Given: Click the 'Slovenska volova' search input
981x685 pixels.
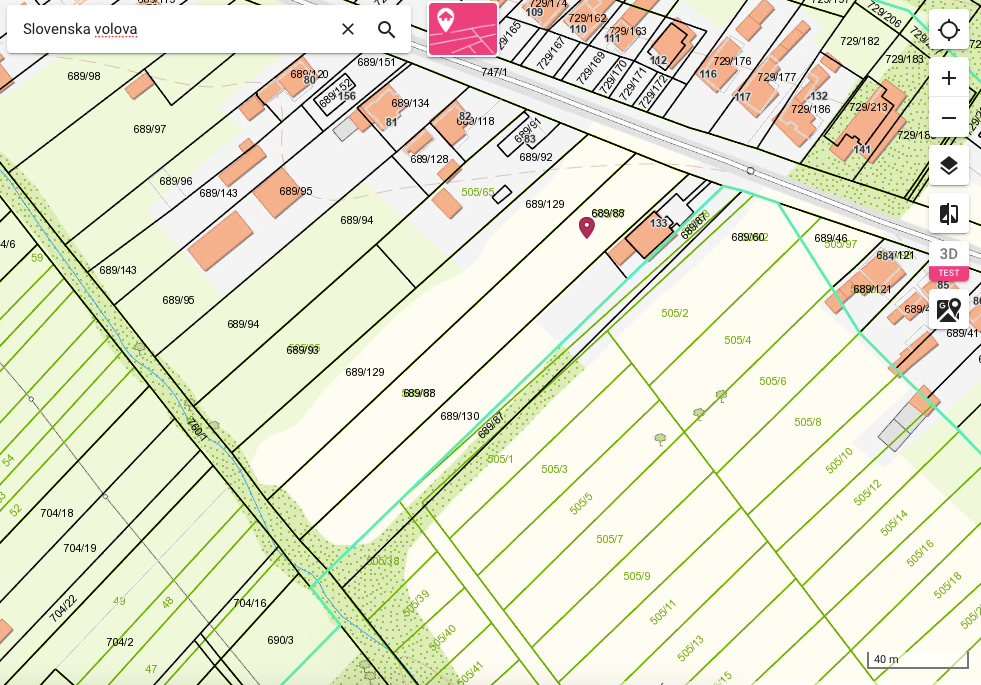Looking at the screenshot, I should pyautogui.click(x=170, y=29).
